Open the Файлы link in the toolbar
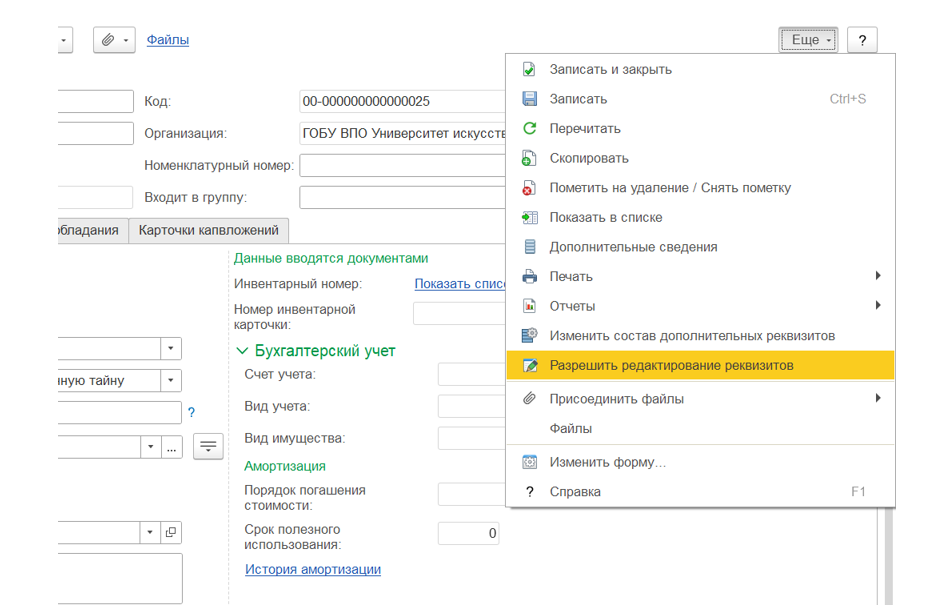The height and width of the screenshot is (614, 943). tap(168, 40)
